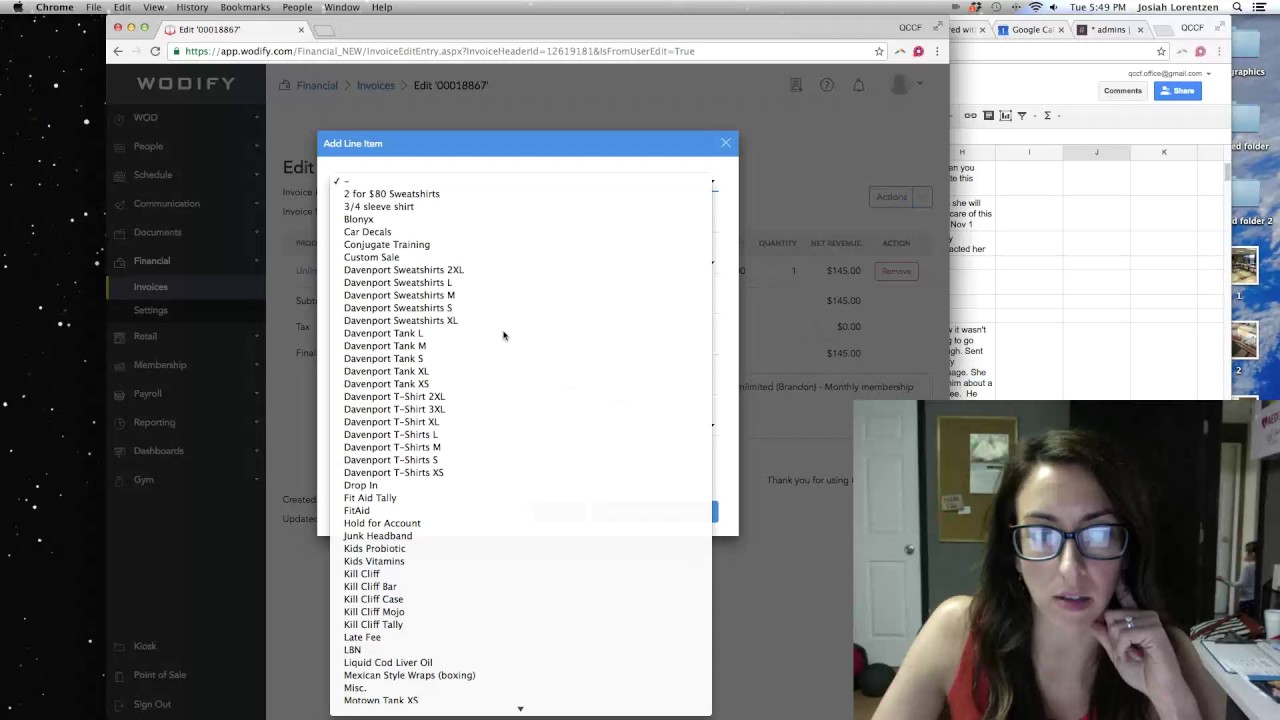Open the Bookmarks menu in menu bar
The height and width of the screenshot is (720, 1280).
pos(245,7)
